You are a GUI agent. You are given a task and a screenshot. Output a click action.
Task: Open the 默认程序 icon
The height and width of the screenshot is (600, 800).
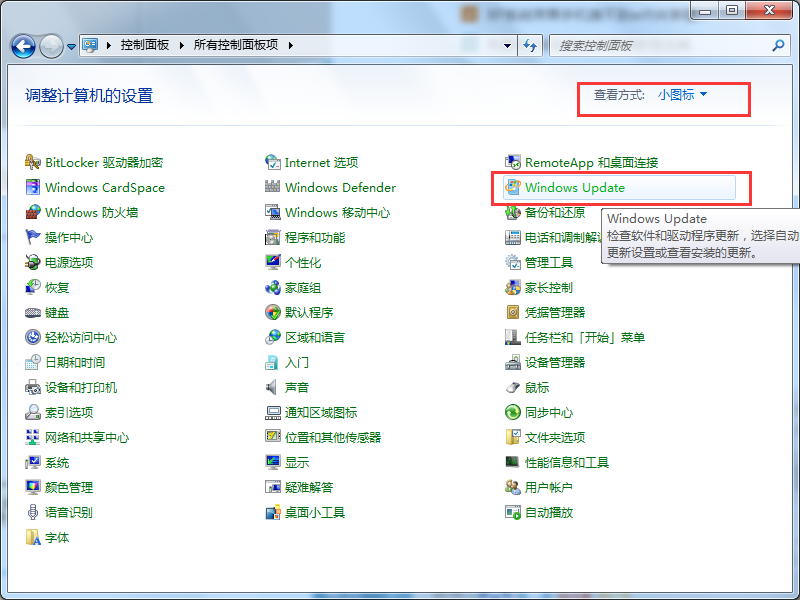272,312
